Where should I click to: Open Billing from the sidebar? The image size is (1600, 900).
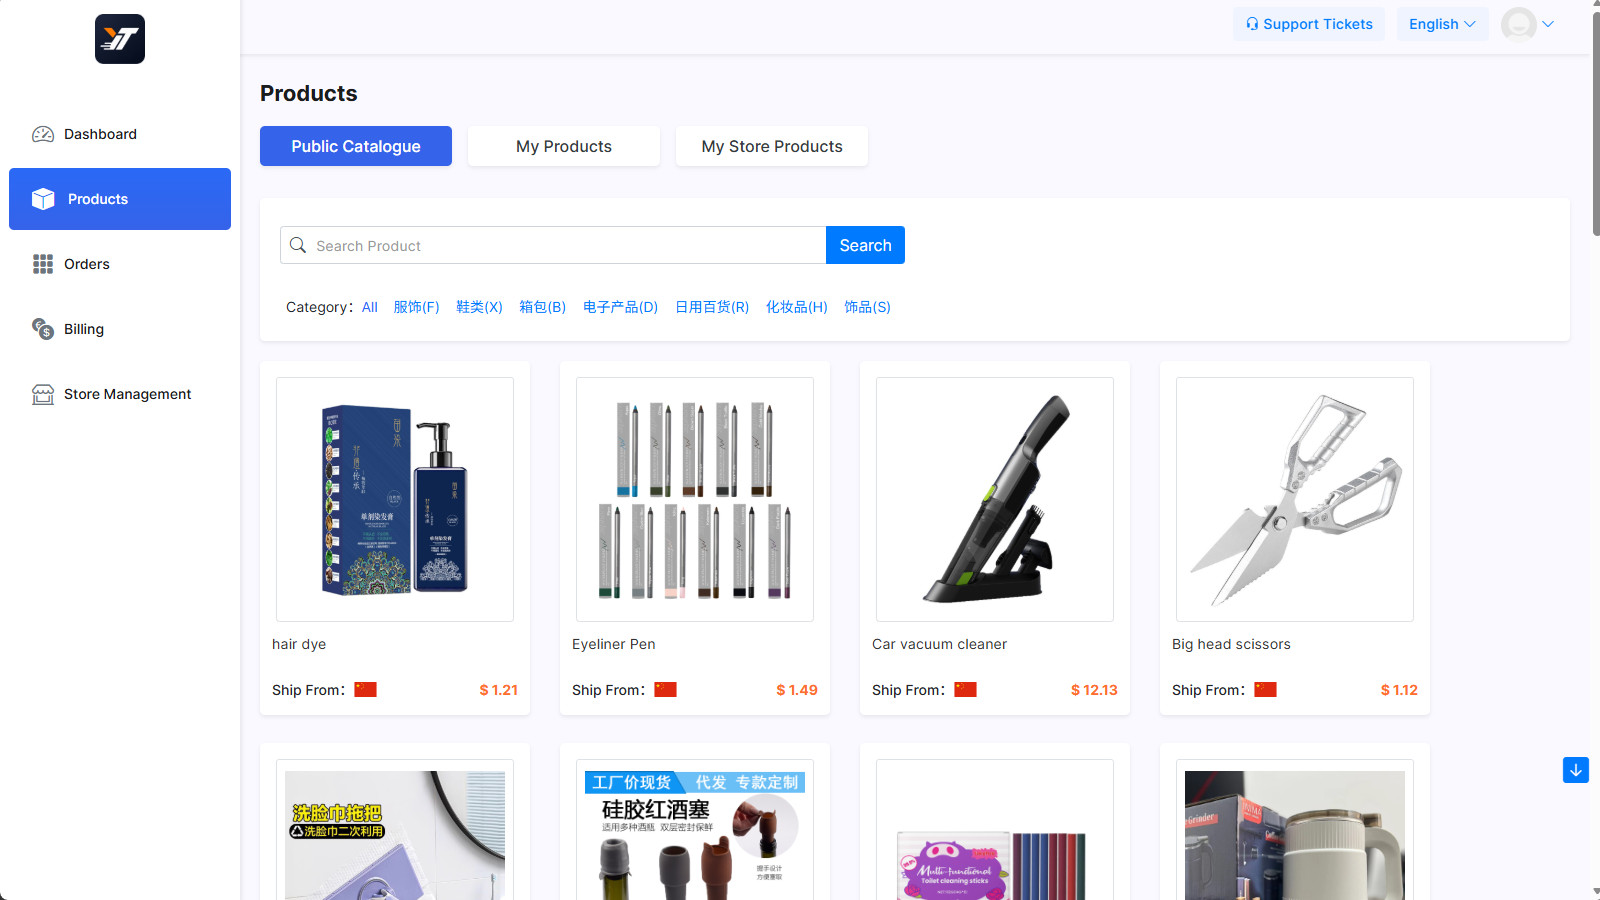coord(120,329)
